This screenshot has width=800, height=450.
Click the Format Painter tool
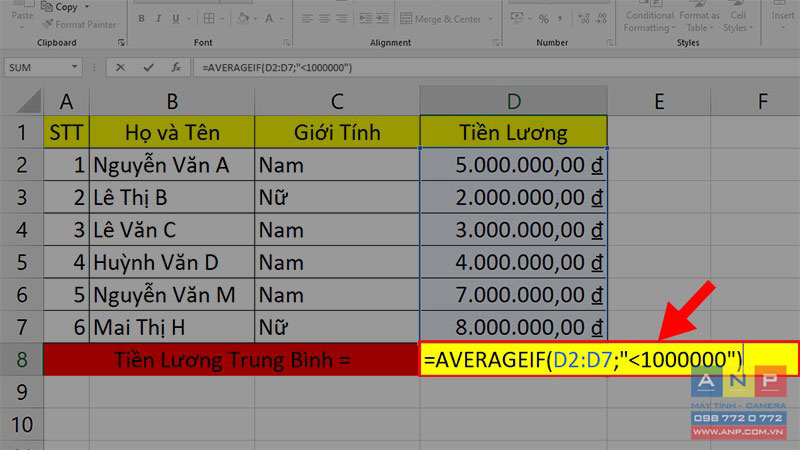(80, 24)
